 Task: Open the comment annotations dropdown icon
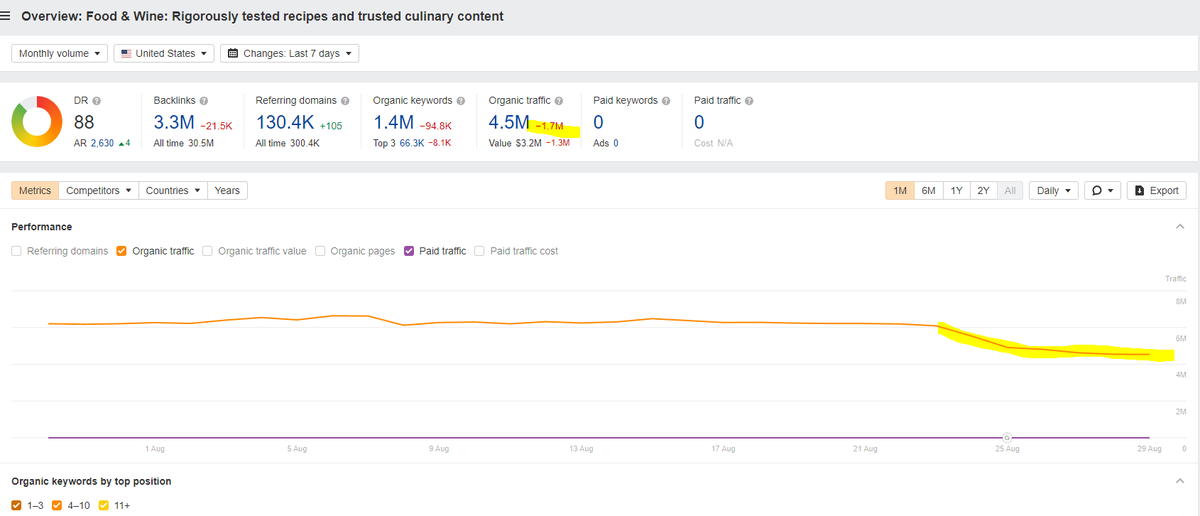pyautogui.click(x=1103, y=190)
